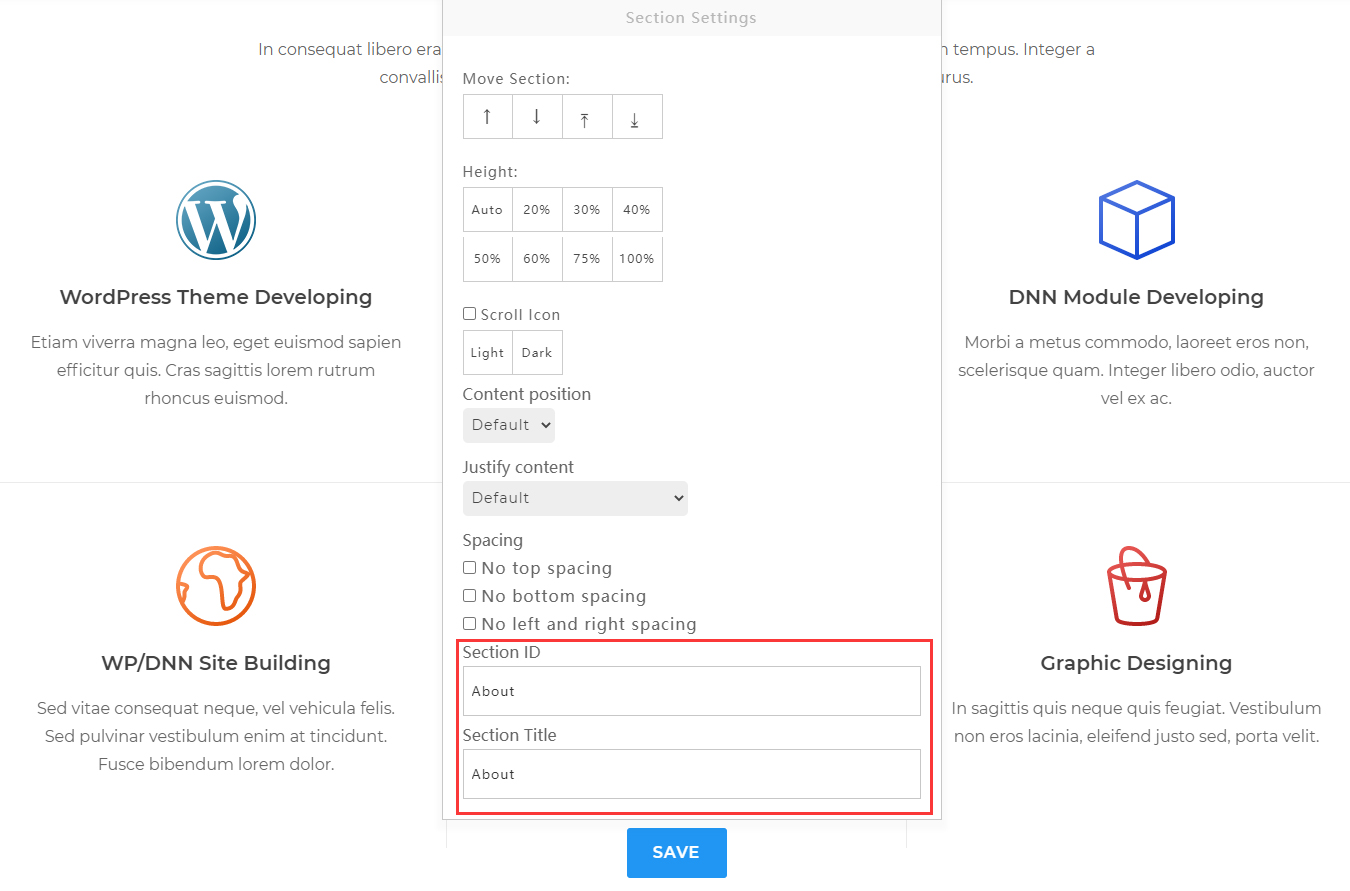Choose the 50% height option
The width and height of the screenshot is (1350, 891).
point(487,259)
